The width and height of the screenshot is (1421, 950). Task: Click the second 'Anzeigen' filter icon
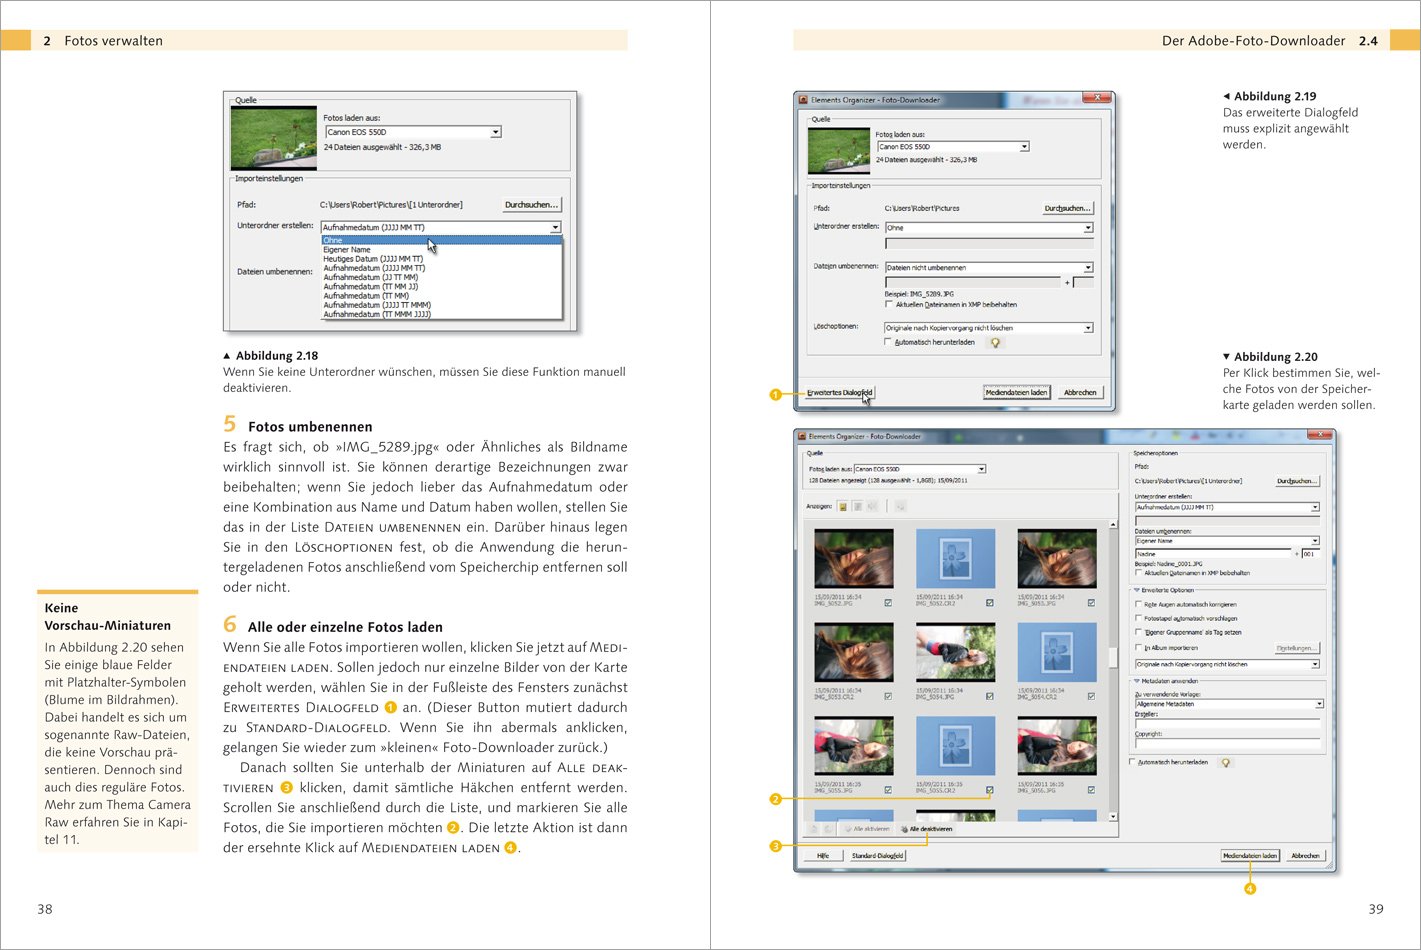(x=857, y=507)
